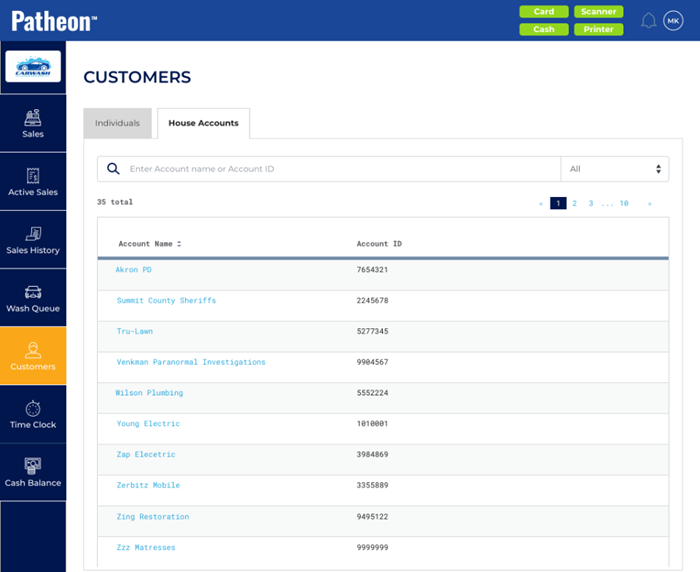The width and height of the screenshot is (700, 572).
Task: Click the notification bell icon
Action: point(649,21)
